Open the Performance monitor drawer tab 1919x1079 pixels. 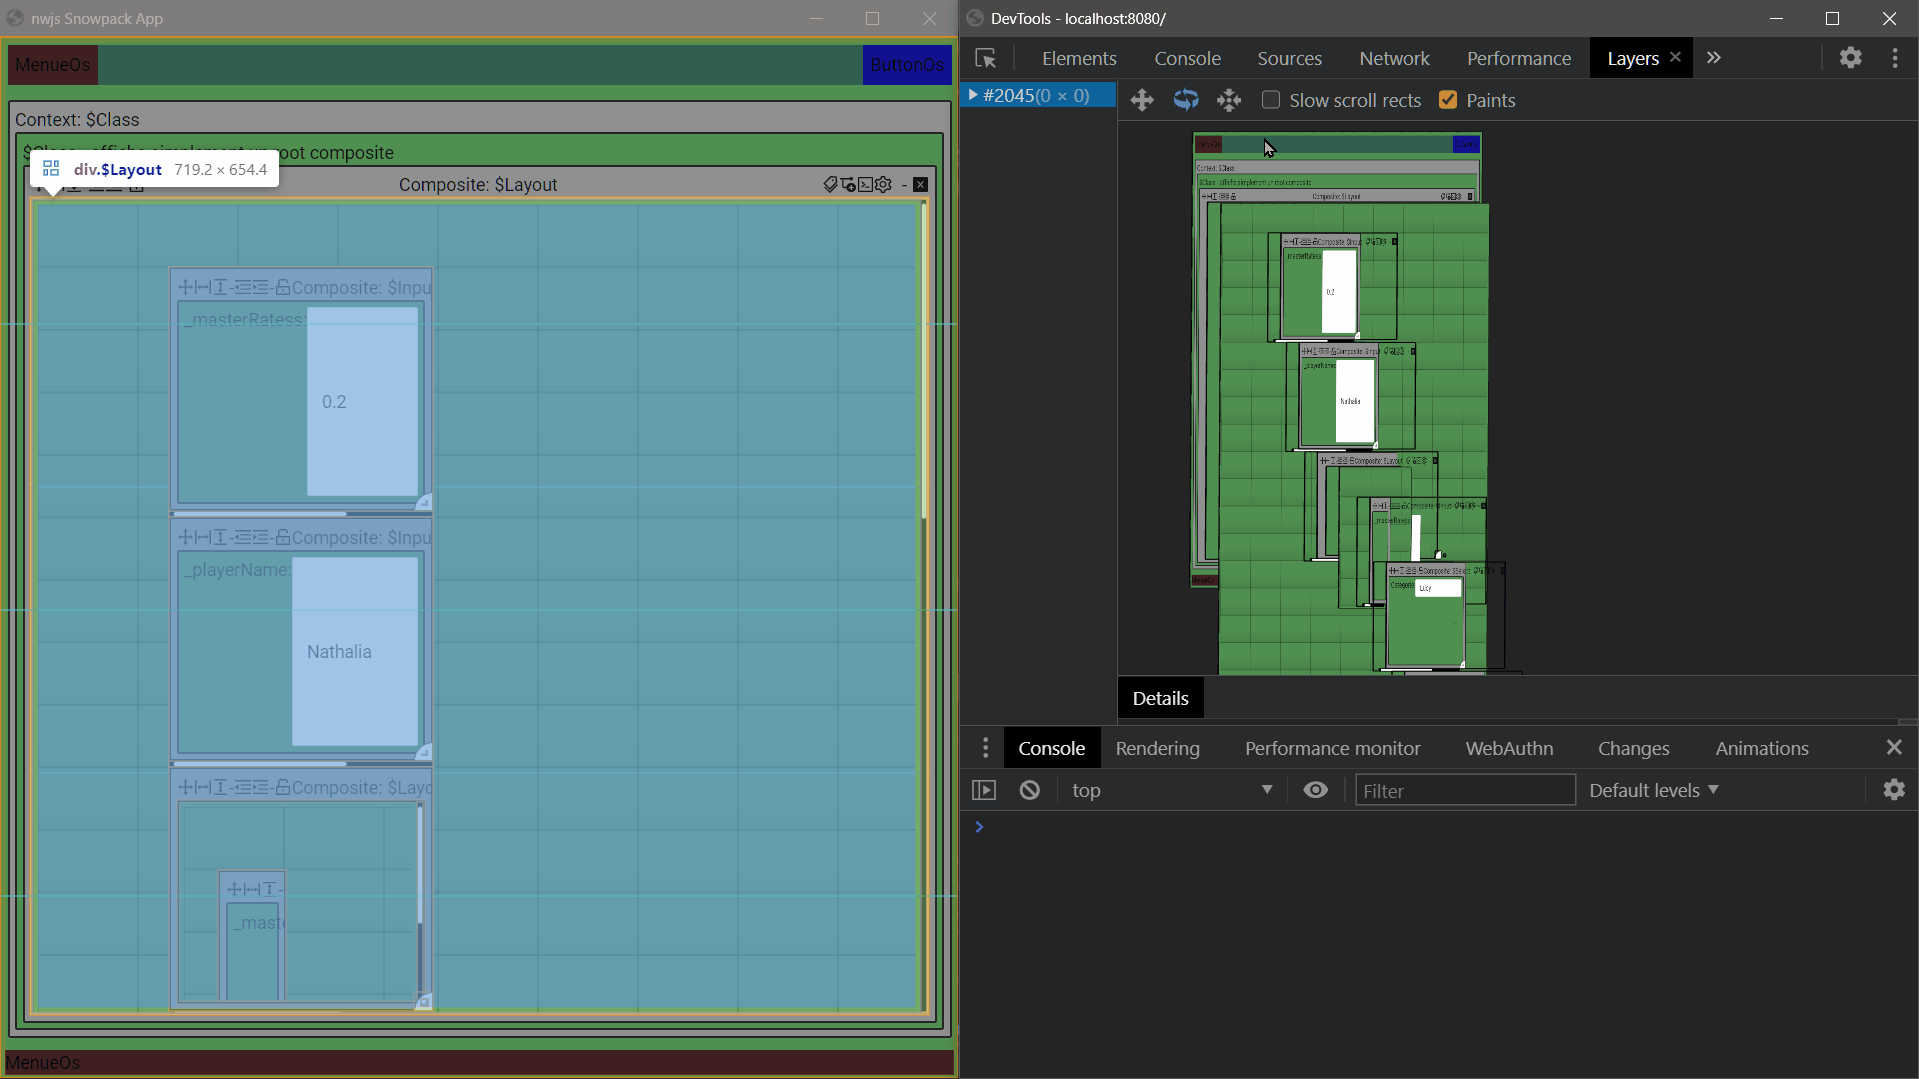click(x=1332, y=748)
